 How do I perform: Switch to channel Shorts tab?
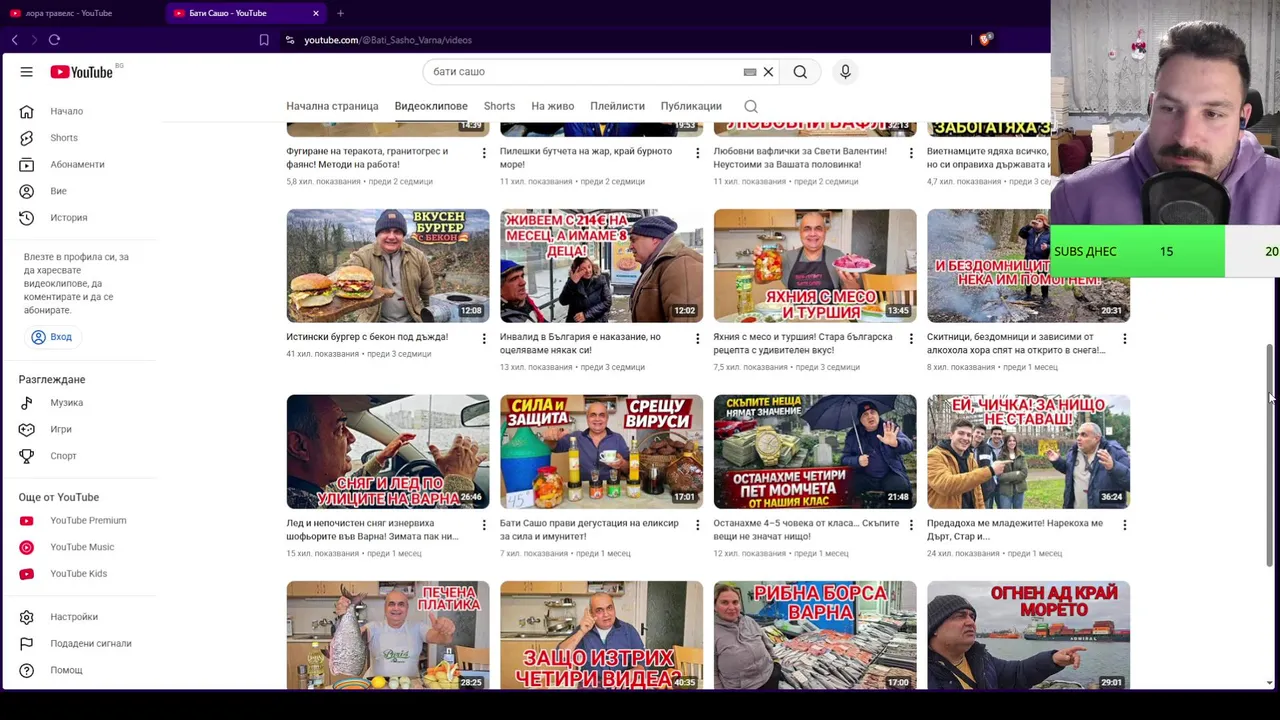click(x=499, y=106)
